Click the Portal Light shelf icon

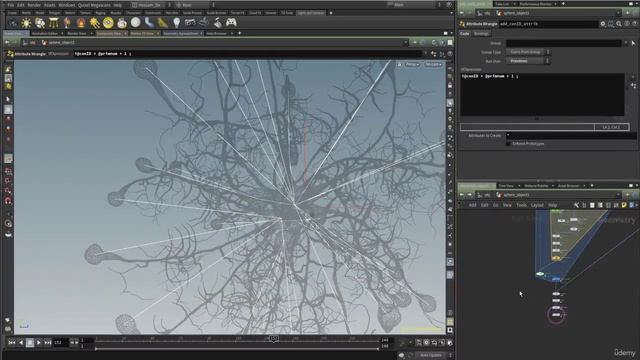pyautogui.click(x=163, y=23)
